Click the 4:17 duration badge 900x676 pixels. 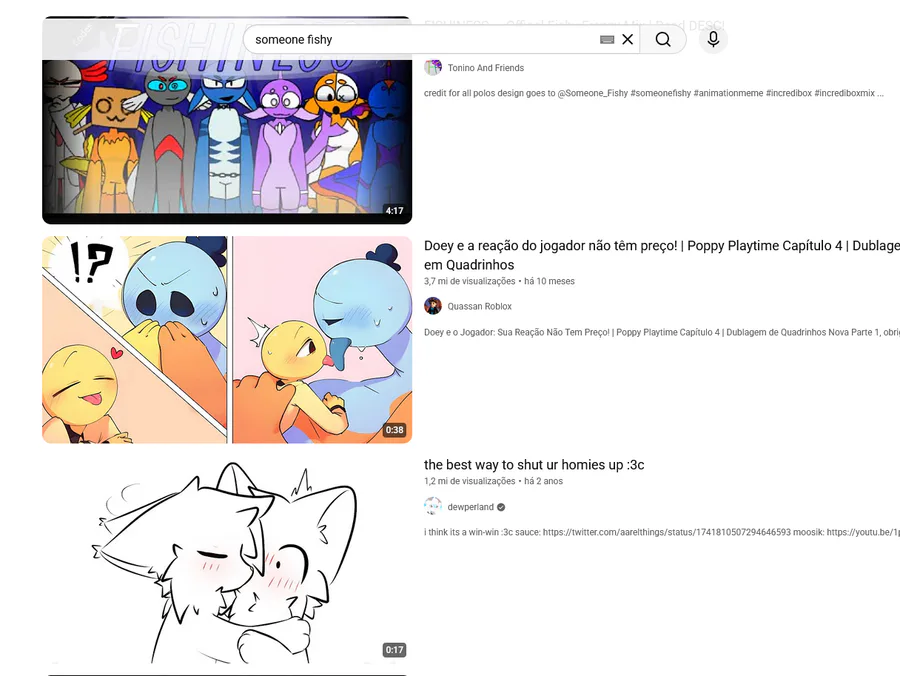[394, 211]
